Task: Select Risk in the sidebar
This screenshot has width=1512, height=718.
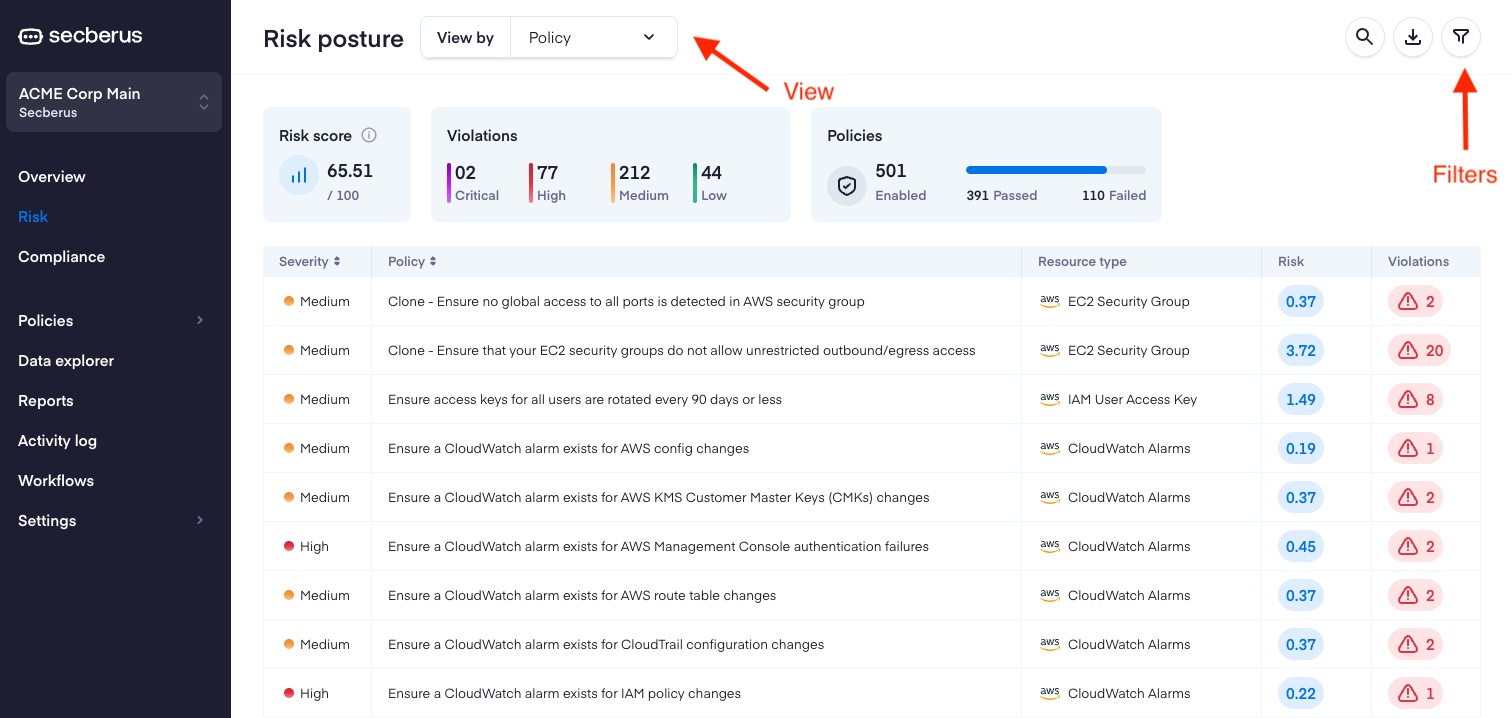Action: (33, 216)
